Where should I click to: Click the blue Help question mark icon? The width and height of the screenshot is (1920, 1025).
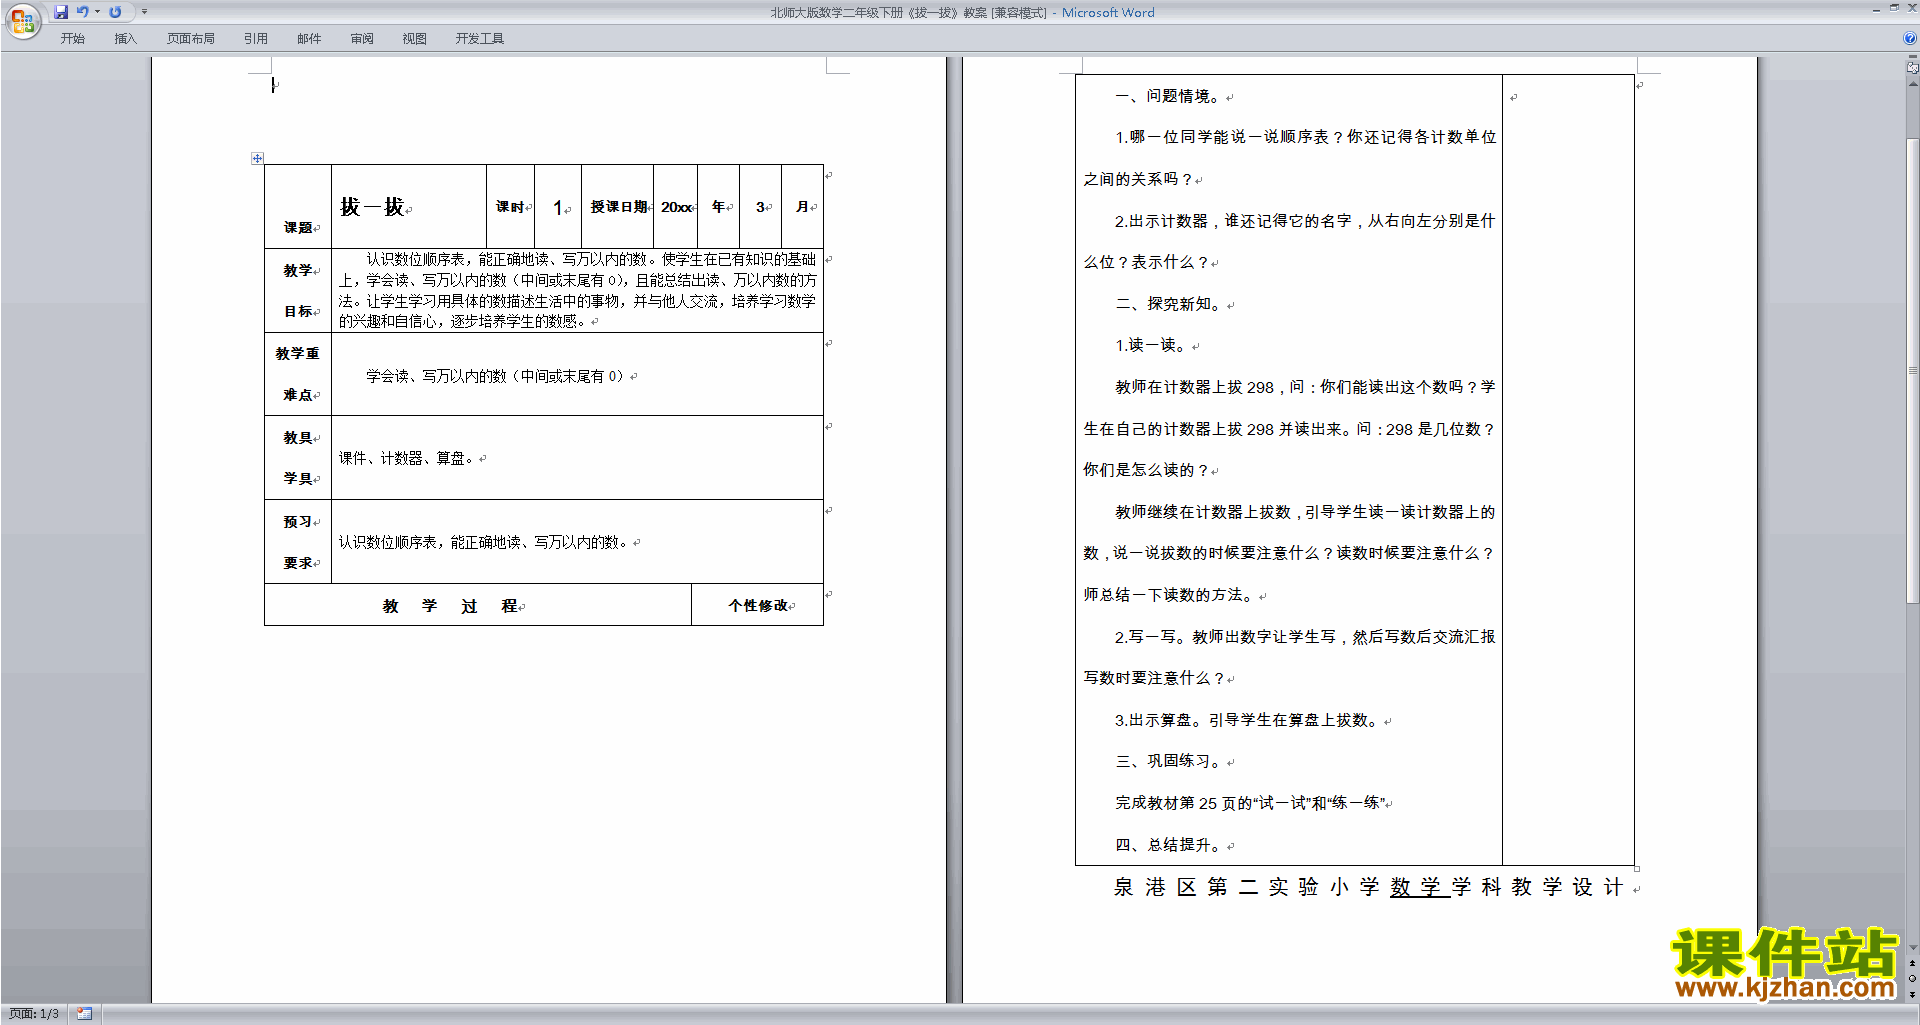point(1910,39)
